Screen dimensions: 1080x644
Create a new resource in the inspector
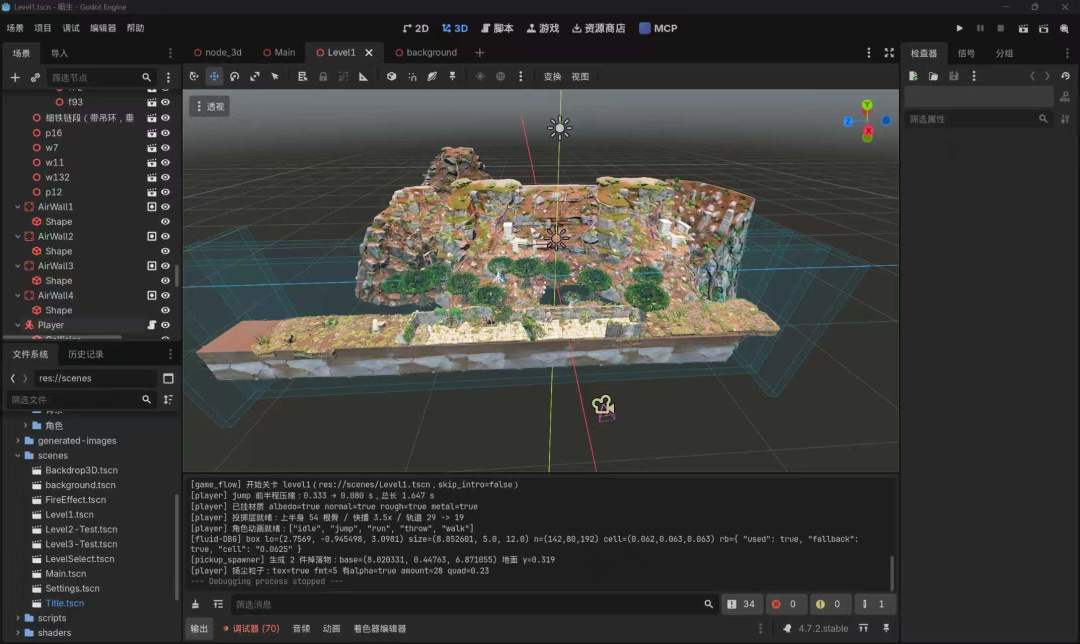913,76
